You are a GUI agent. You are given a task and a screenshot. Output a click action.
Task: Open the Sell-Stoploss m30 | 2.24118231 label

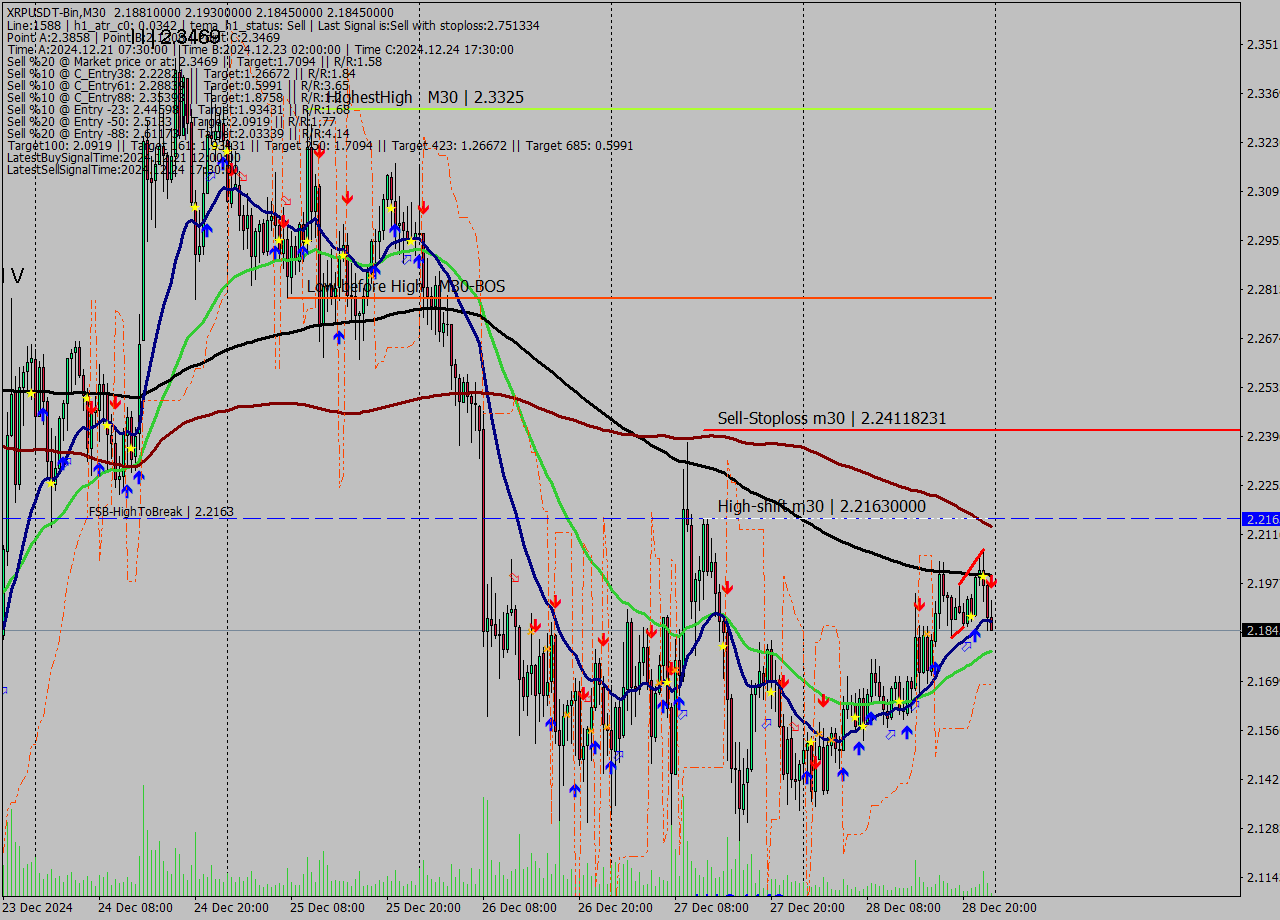[x=832, y=418]
